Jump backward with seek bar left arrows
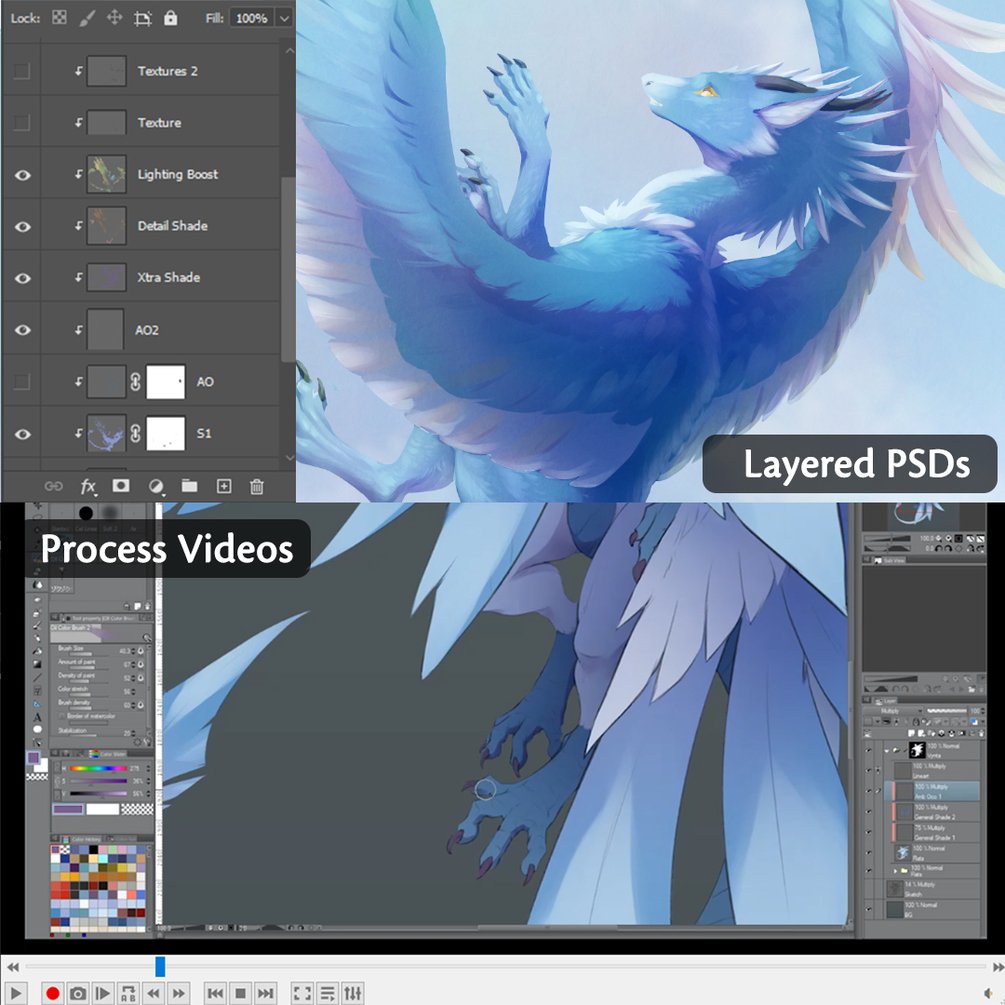 [12, 967]
